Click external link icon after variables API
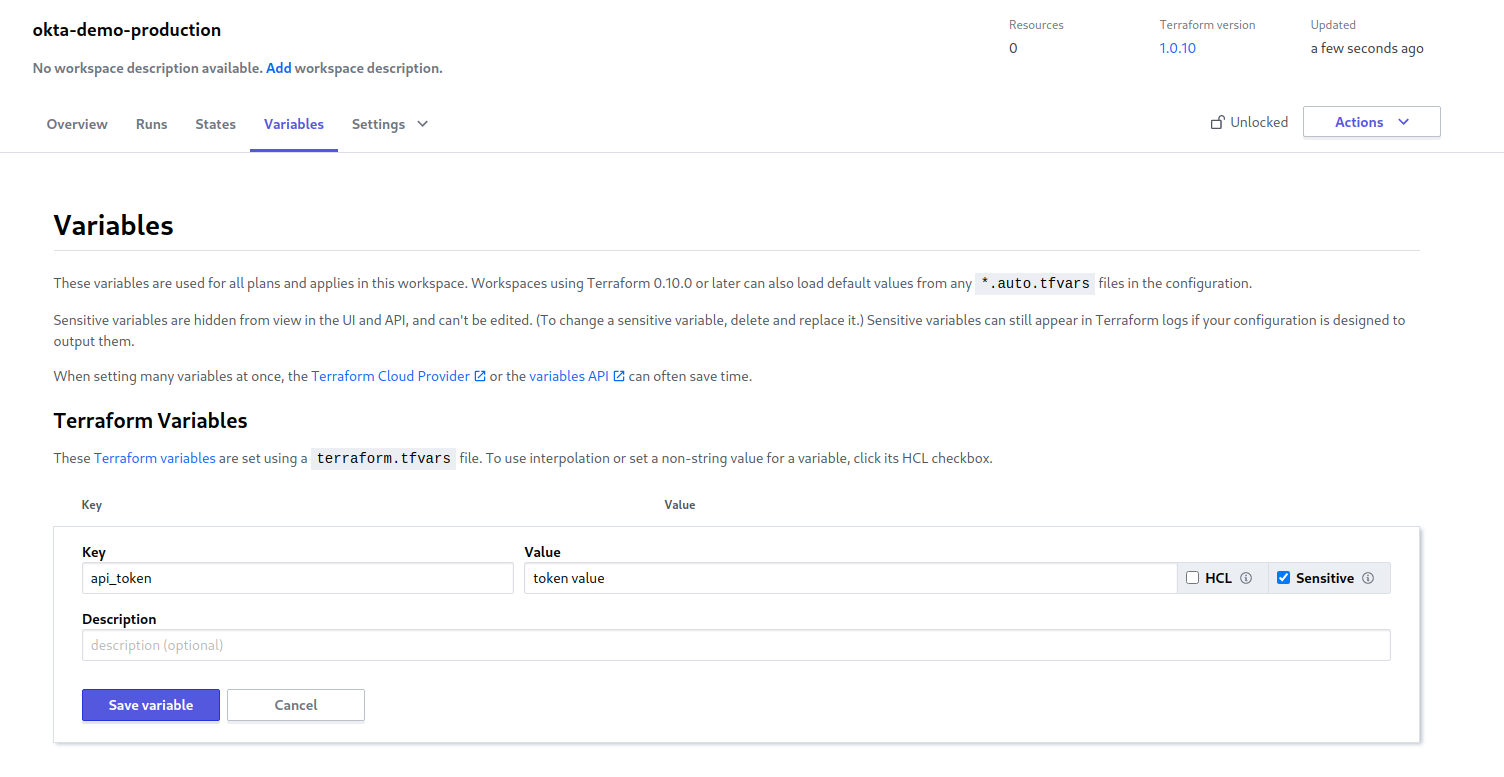The image size is (1504, 777). pos(619,377)
